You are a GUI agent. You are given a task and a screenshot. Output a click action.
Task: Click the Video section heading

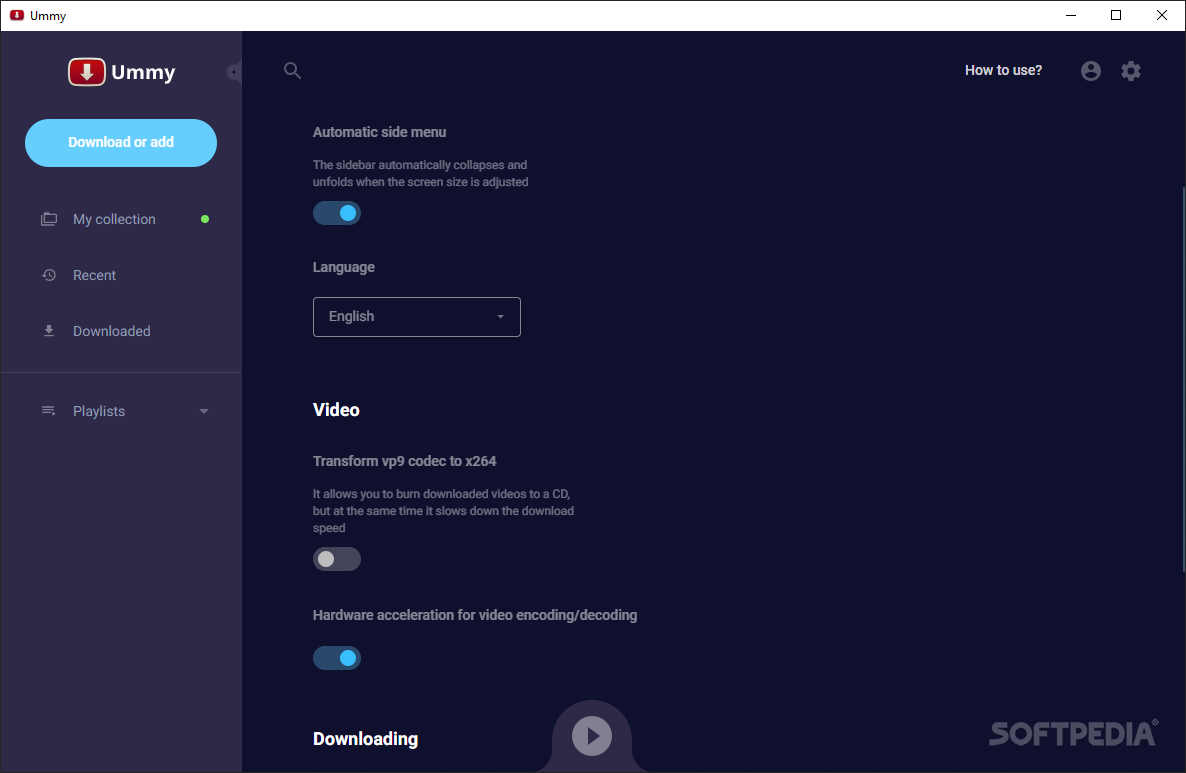click(337, 410)
